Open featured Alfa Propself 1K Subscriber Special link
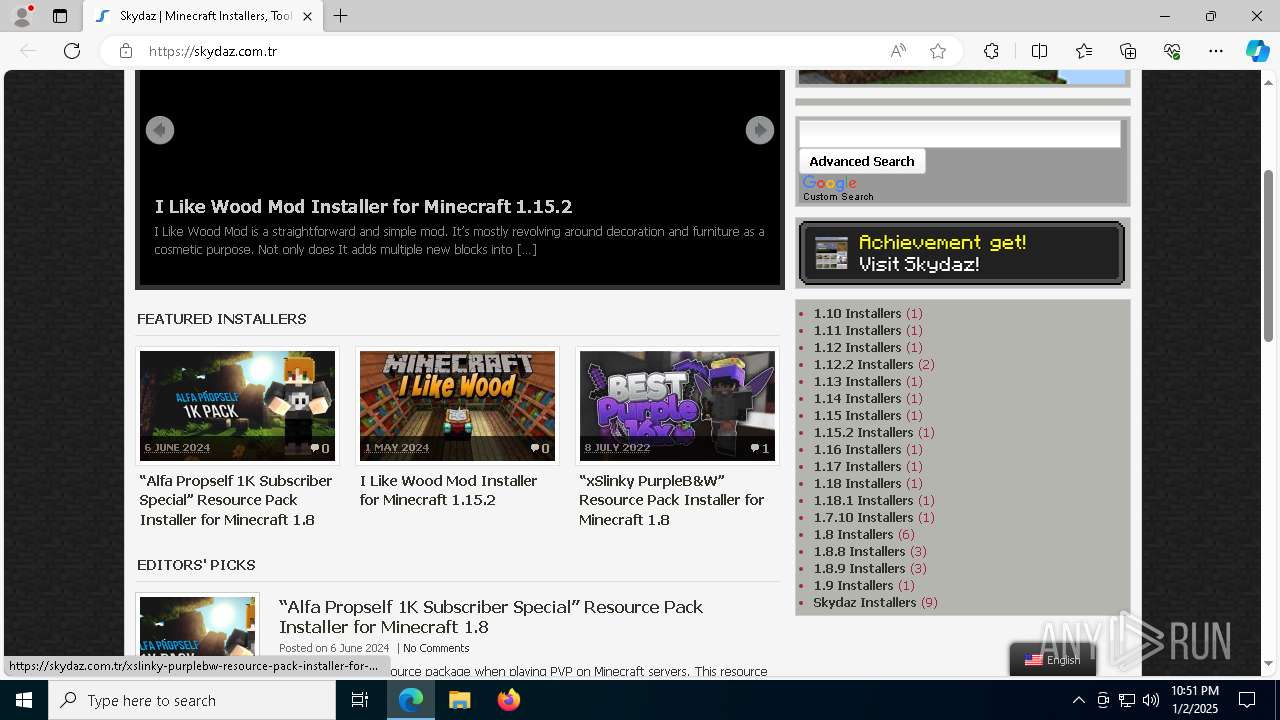This screenshot has width=1280, height=720. (x=236, y=500)
